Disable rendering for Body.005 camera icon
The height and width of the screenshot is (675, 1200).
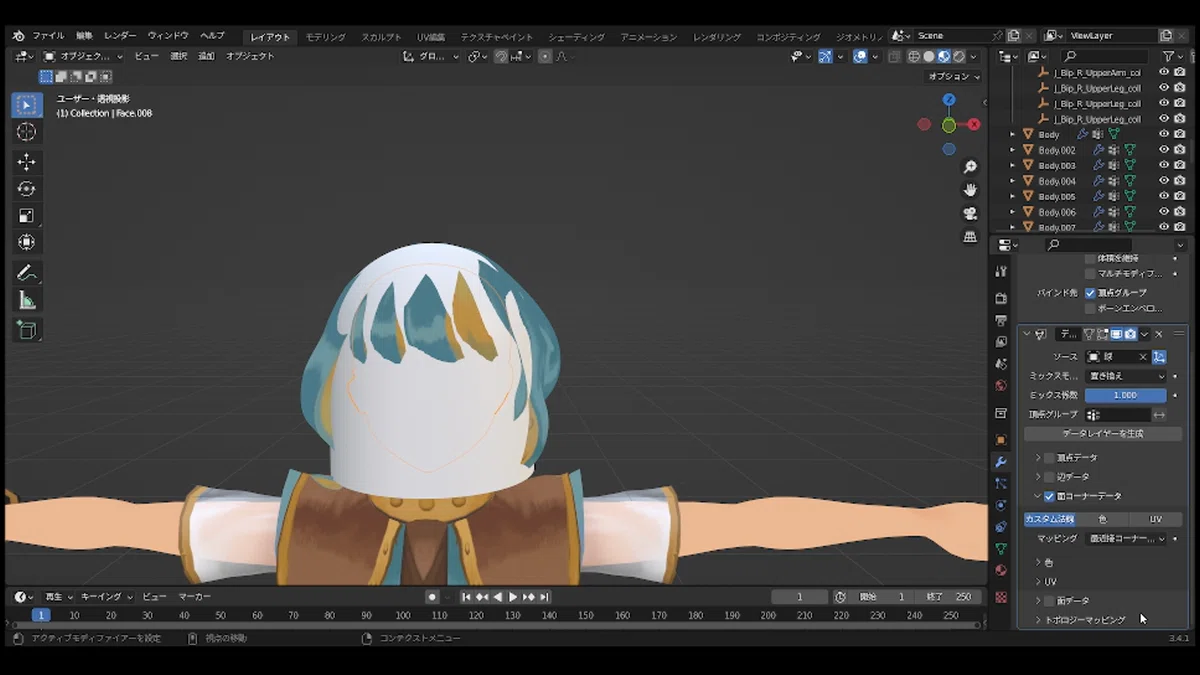click(1180, 197)
